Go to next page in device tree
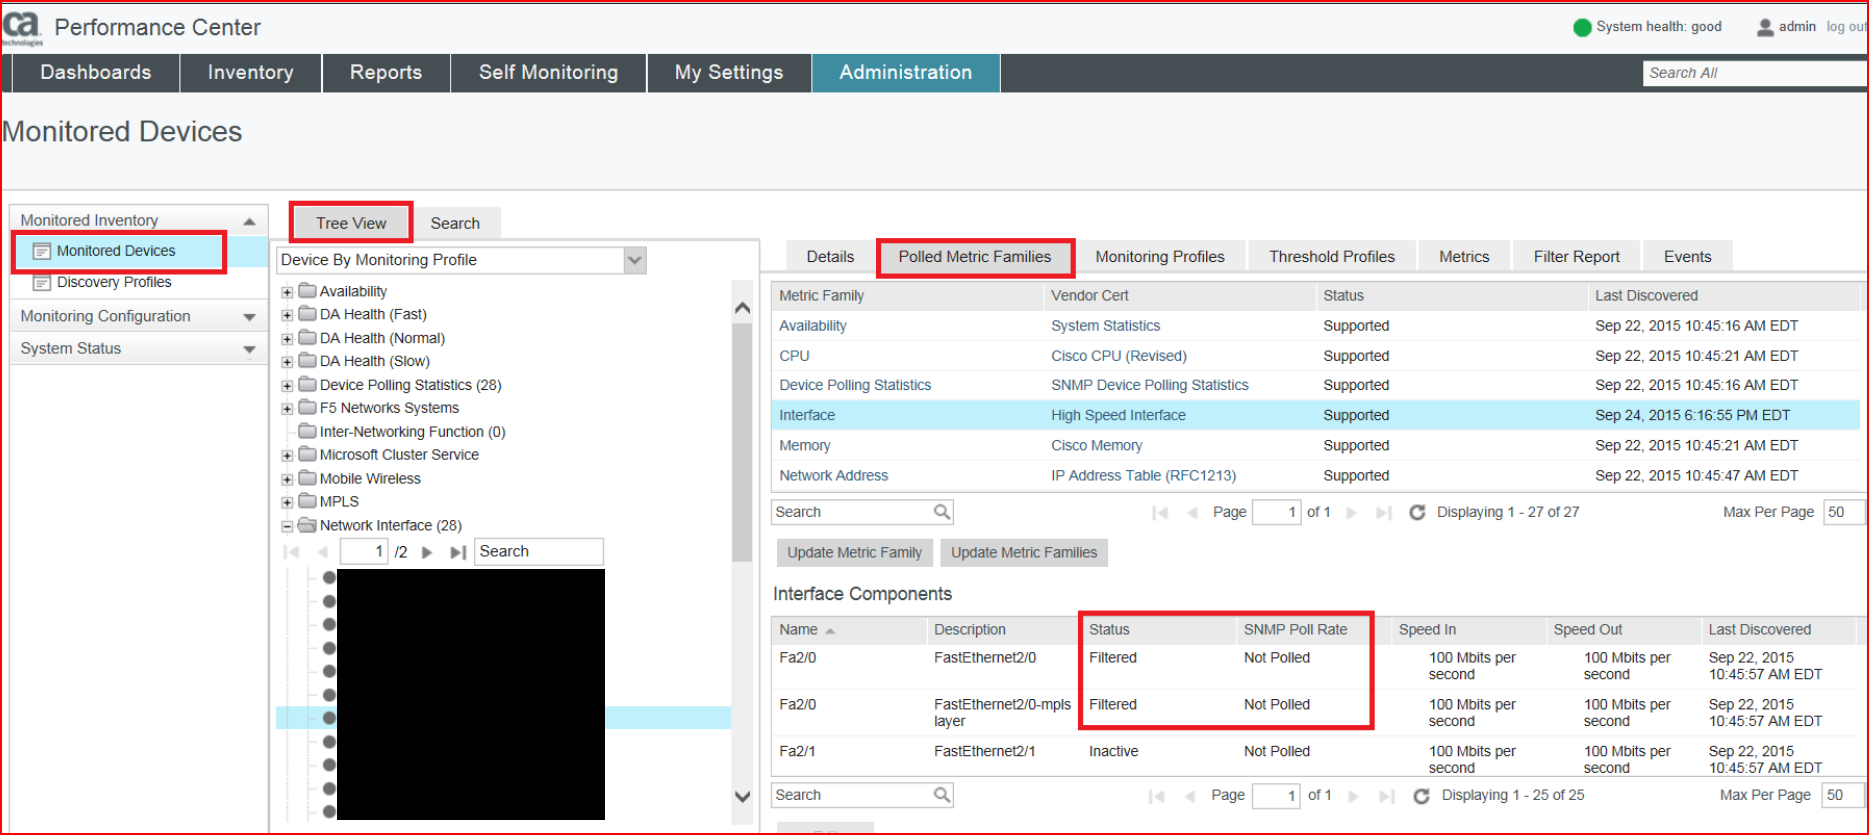This screenshot has width=1869, height=835. pos(427,552)
